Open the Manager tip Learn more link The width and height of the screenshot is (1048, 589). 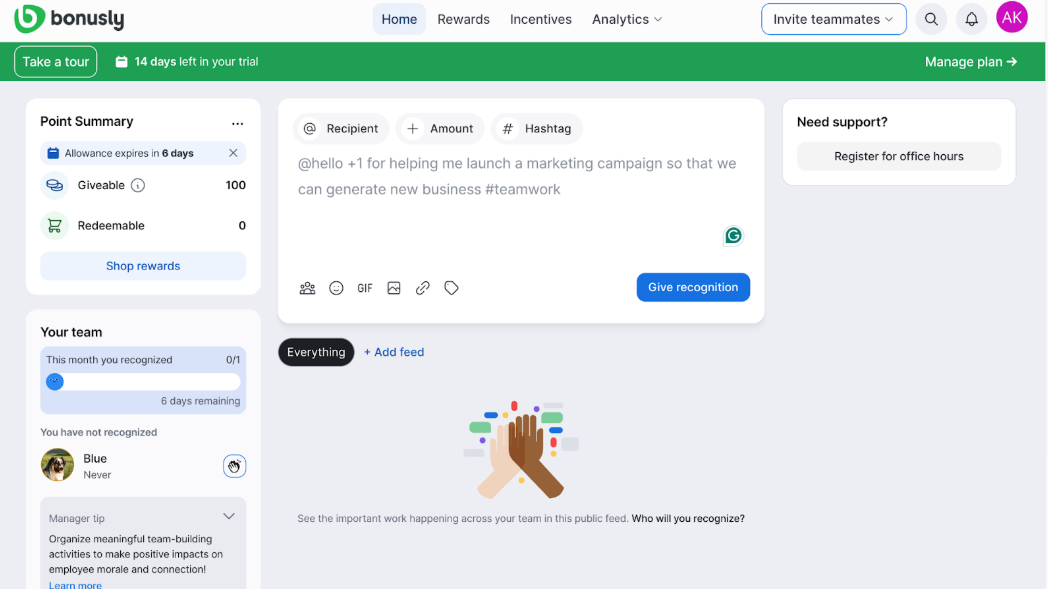point(76,584)
